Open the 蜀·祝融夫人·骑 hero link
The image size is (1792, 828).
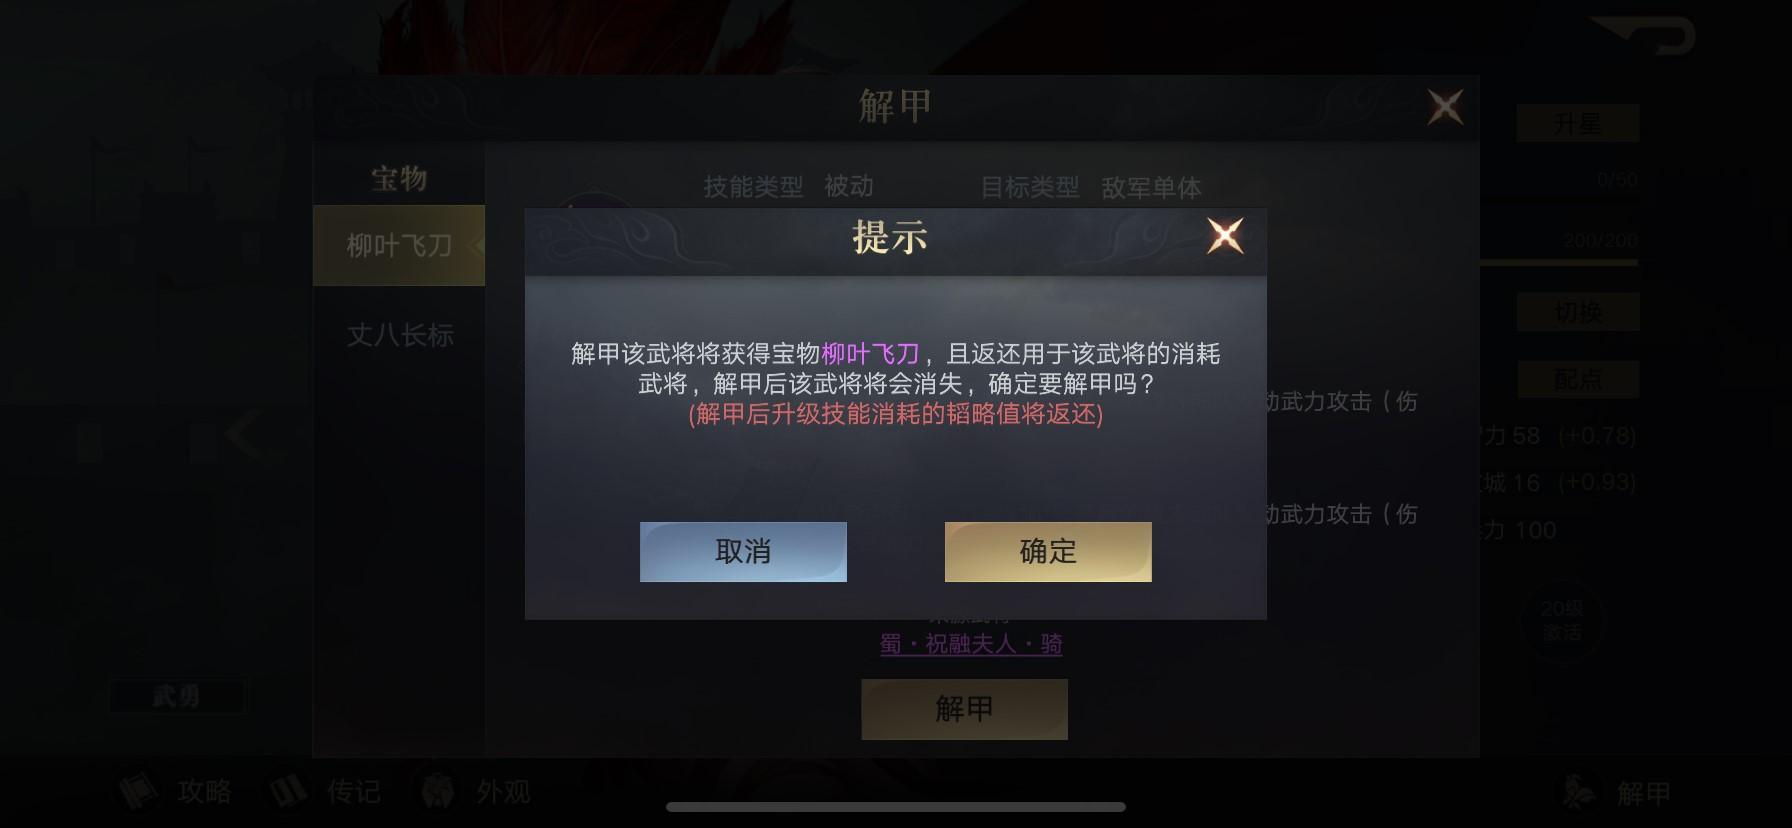pyautogui.click(x=971, y=644)
